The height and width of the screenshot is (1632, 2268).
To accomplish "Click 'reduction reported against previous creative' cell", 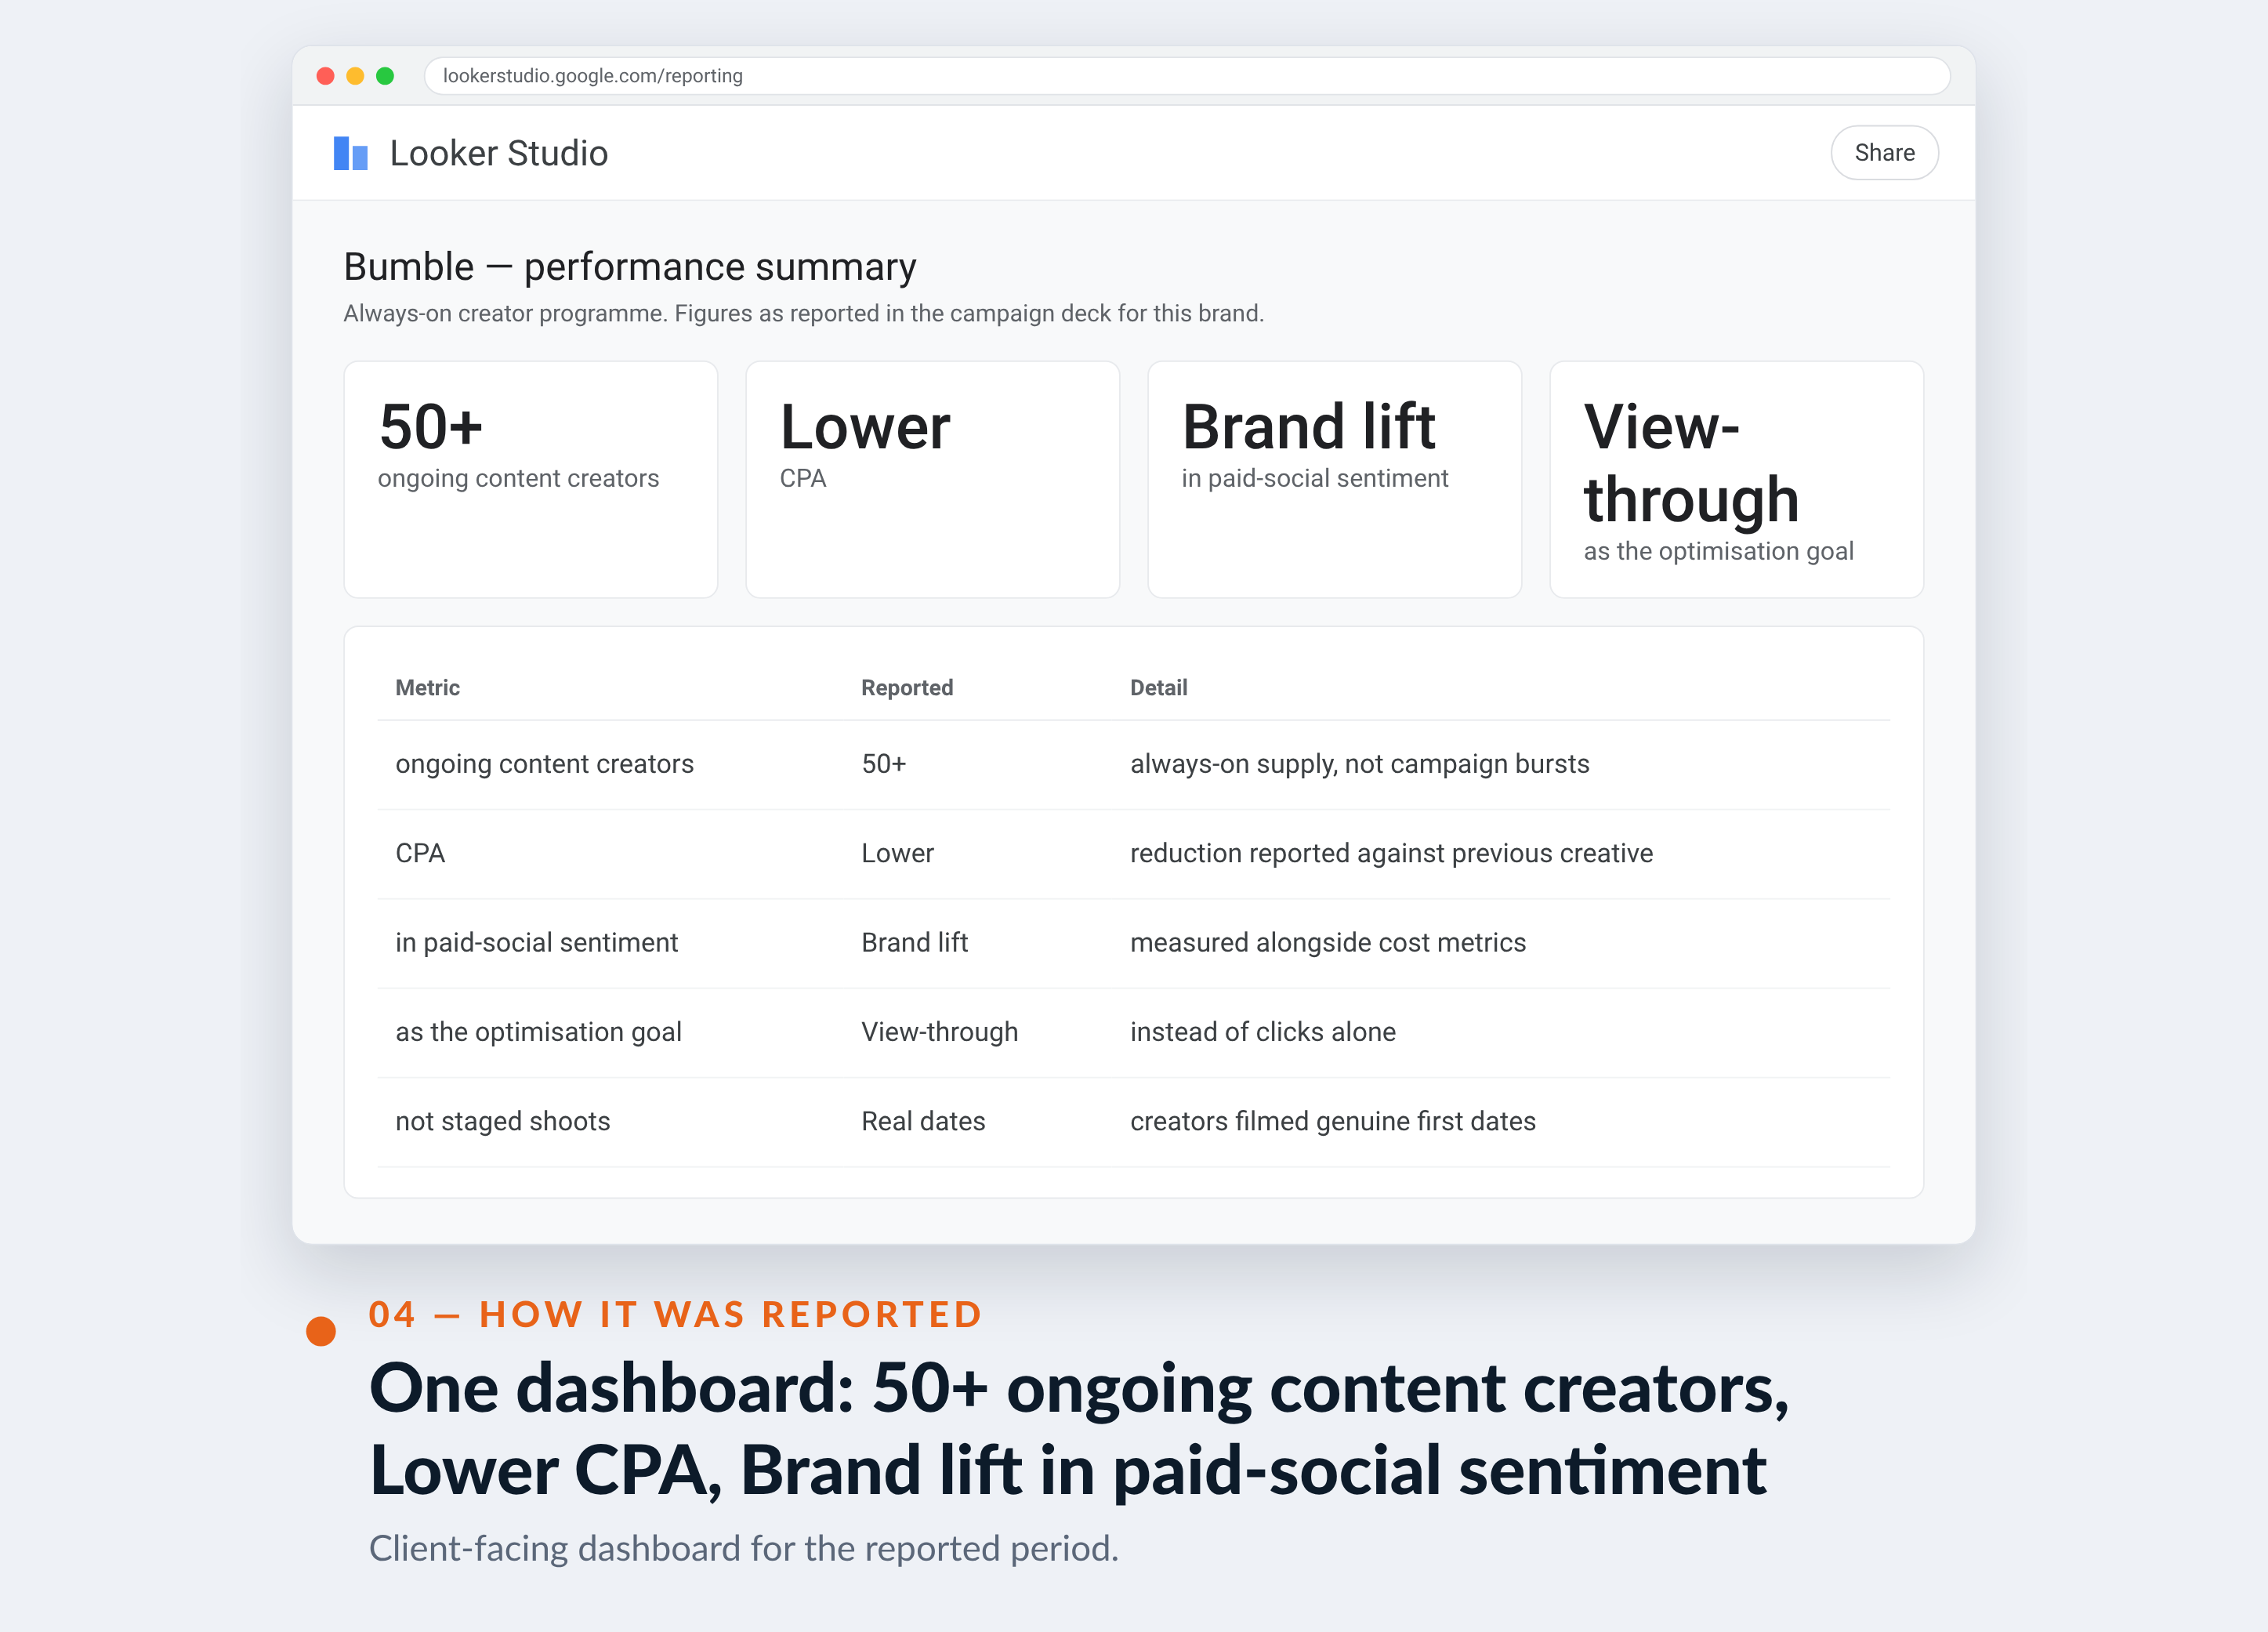I will point(1392,854).
